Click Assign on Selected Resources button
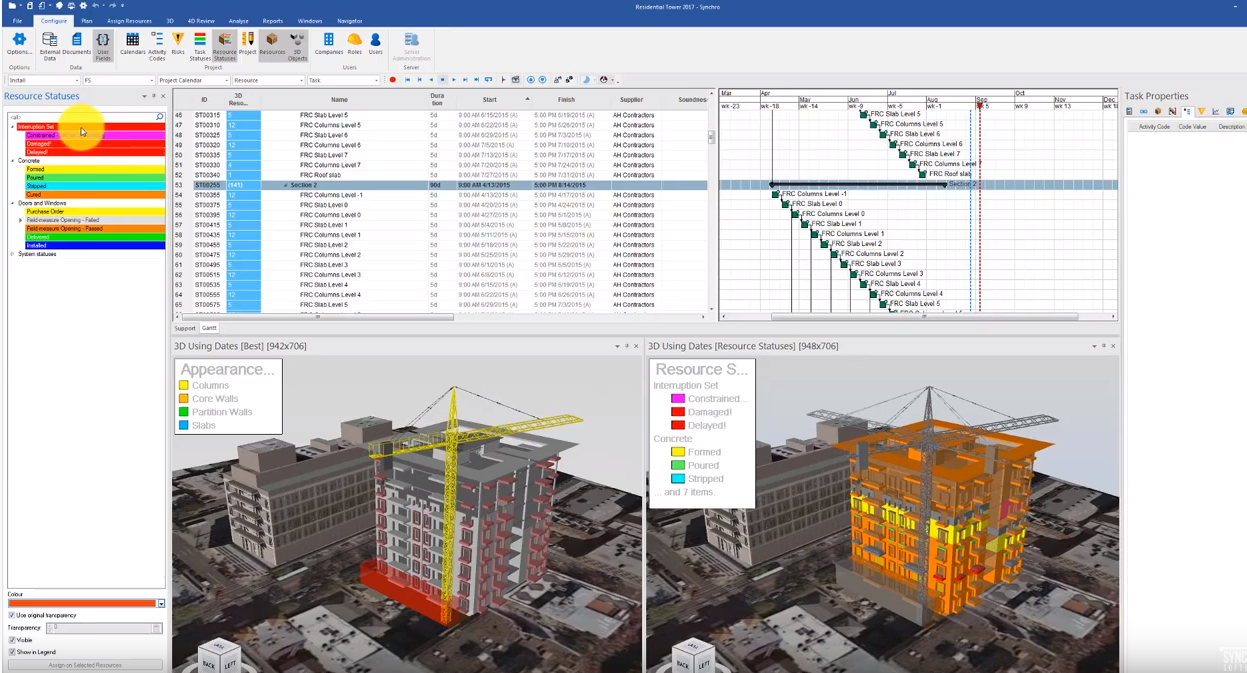This screenshot has width=1247, height=673. [x=85, y=665]
